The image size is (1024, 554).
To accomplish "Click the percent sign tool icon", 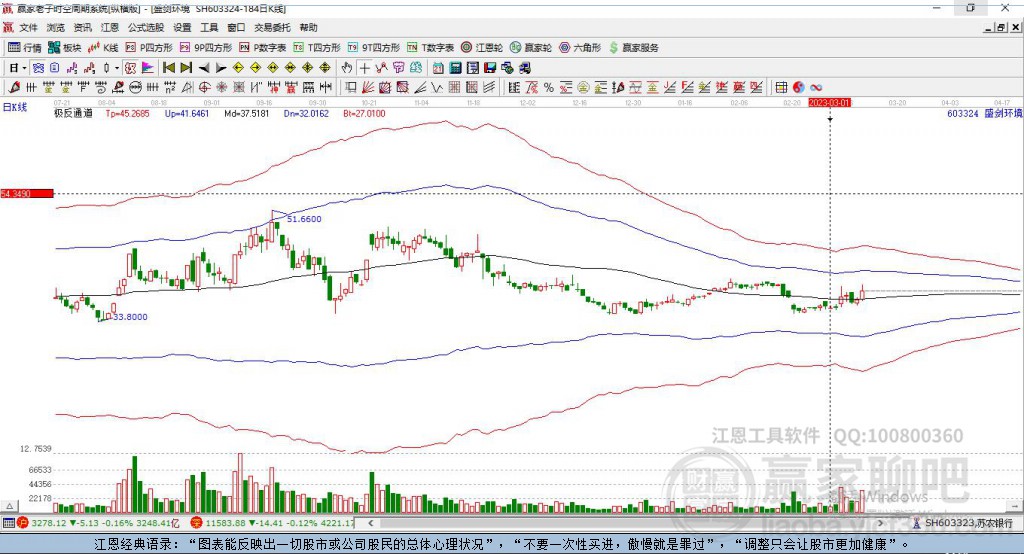I will [549, 88].
